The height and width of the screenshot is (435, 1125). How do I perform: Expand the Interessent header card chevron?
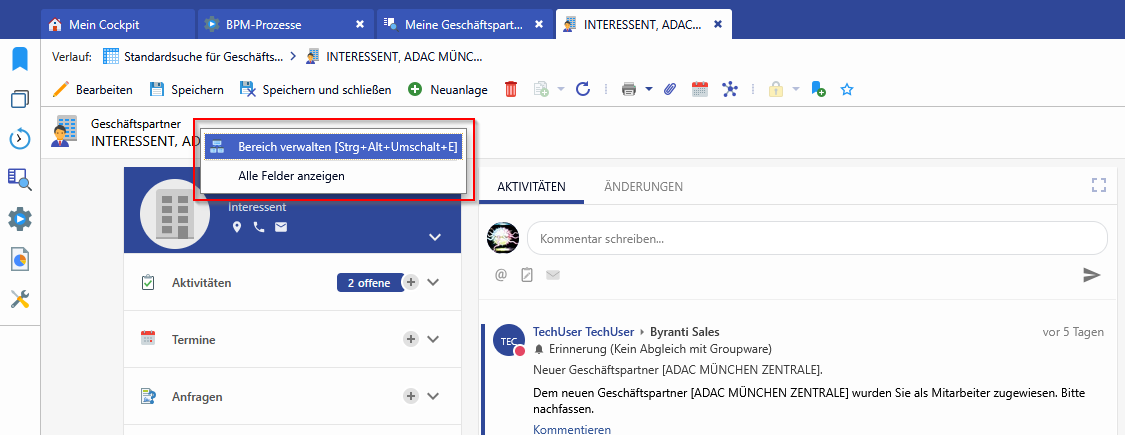click(x=434, y=237)
